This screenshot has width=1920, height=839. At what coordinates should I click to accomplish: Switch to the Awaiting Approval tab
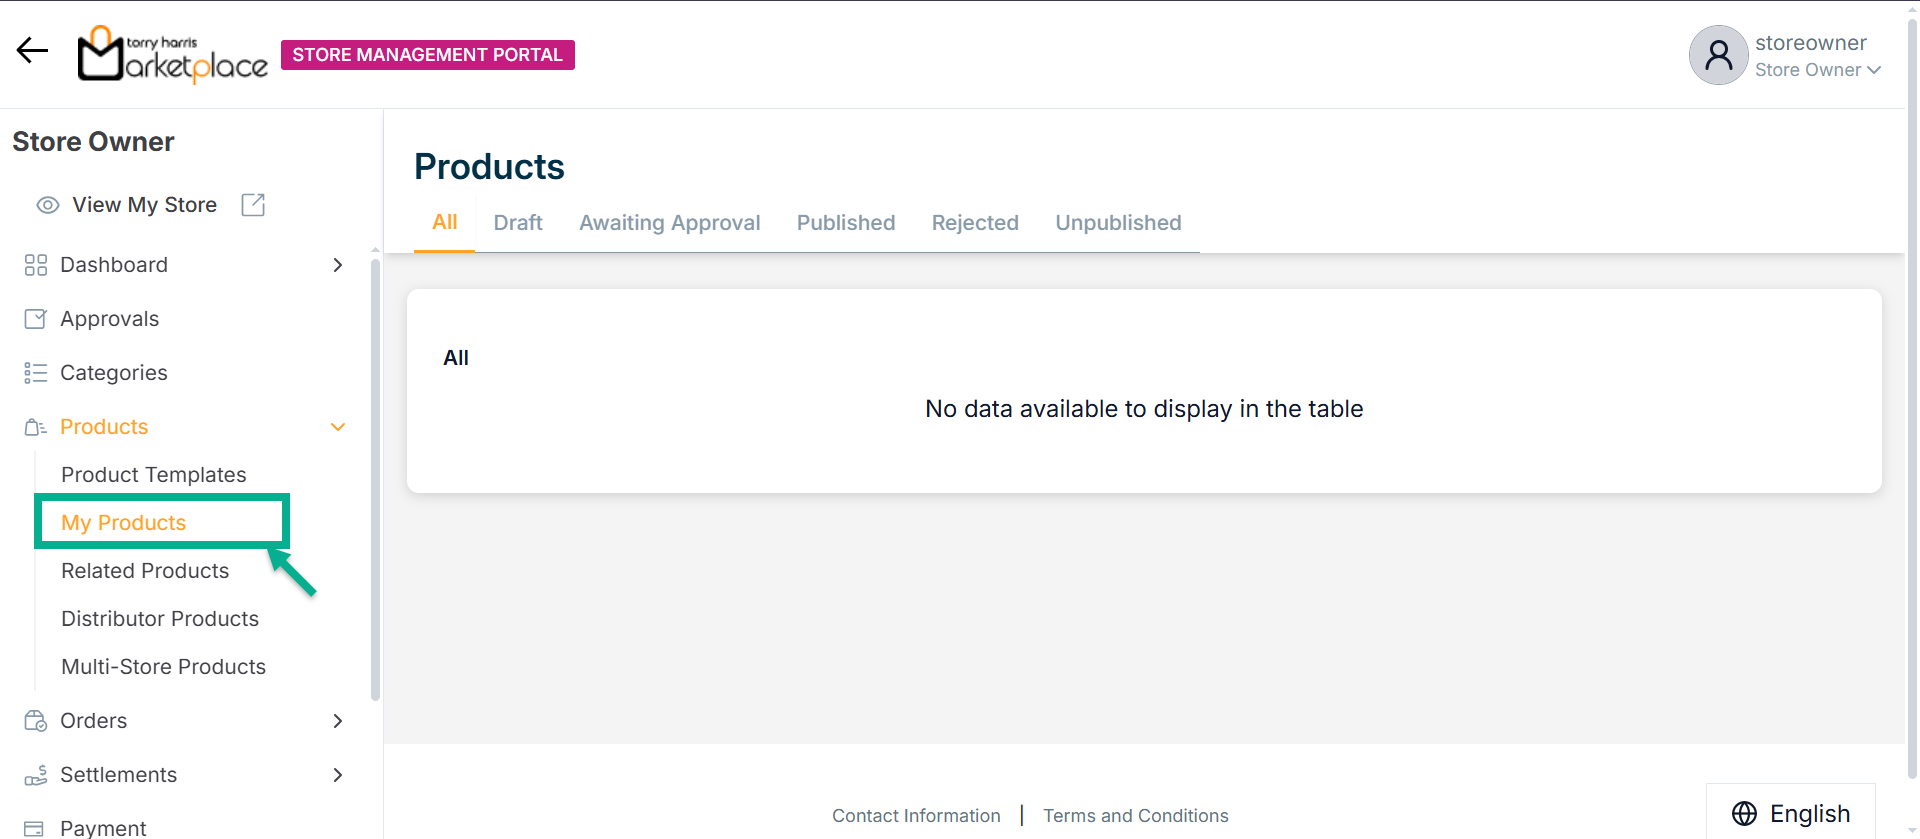[669, 223]
